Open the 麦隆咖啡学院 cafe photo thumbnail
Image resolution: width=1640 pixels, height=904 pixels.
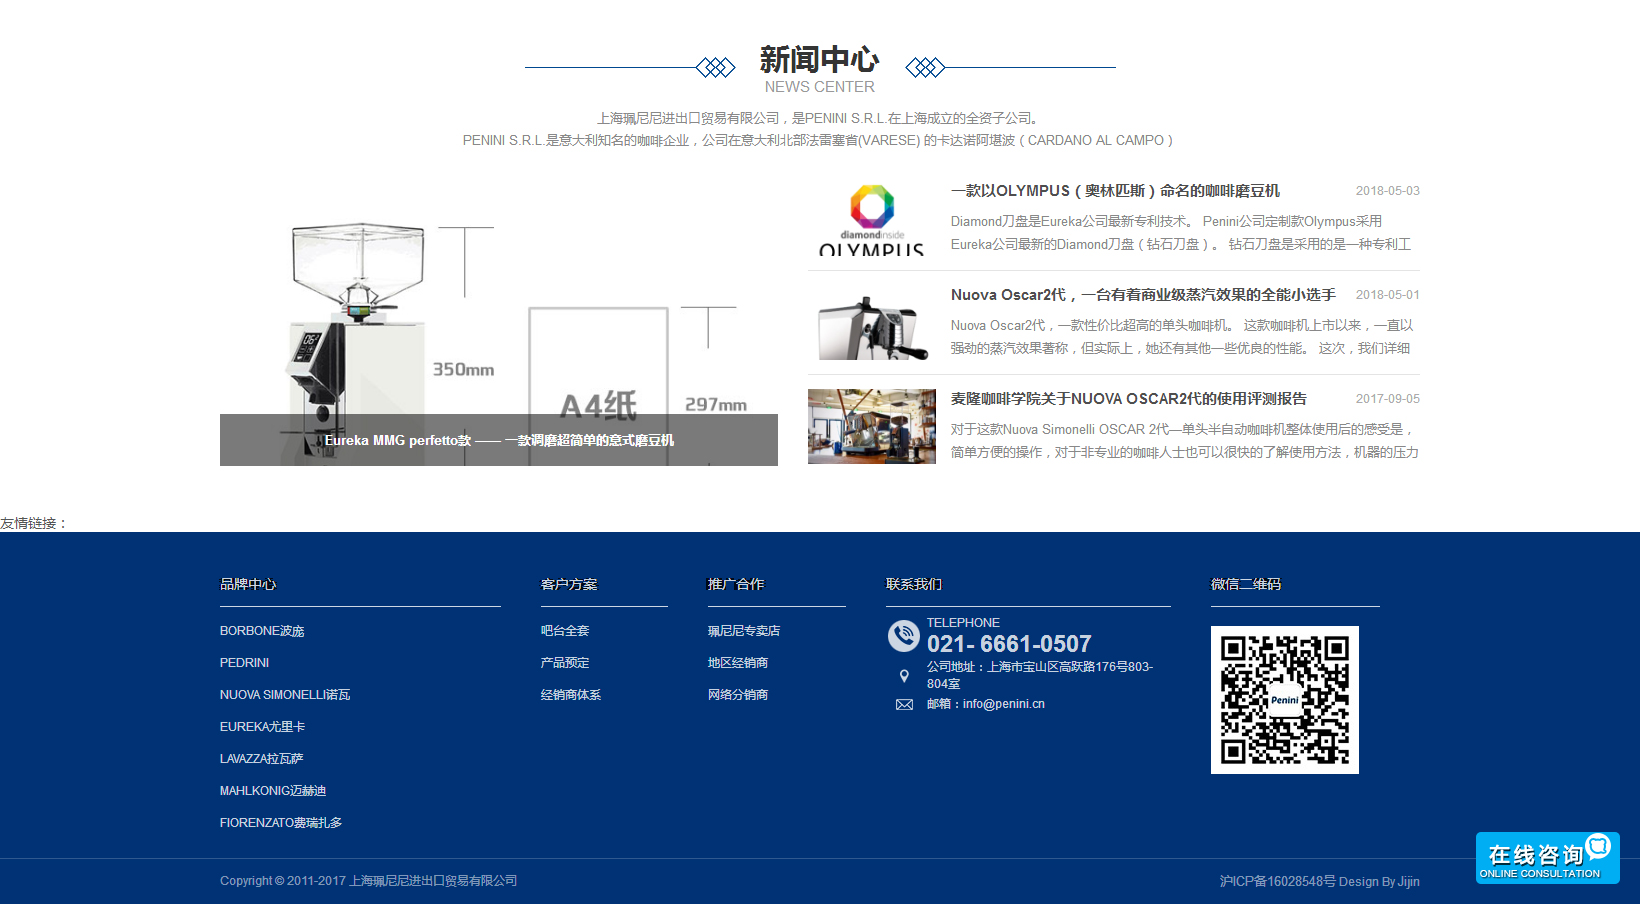tap(872, 426)
